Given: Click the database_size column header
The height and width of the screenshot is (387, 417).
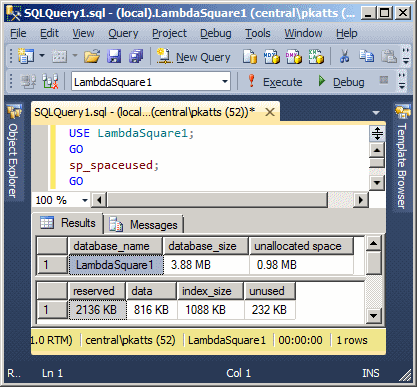Looking at the screenshot, I should click(206, 246).
